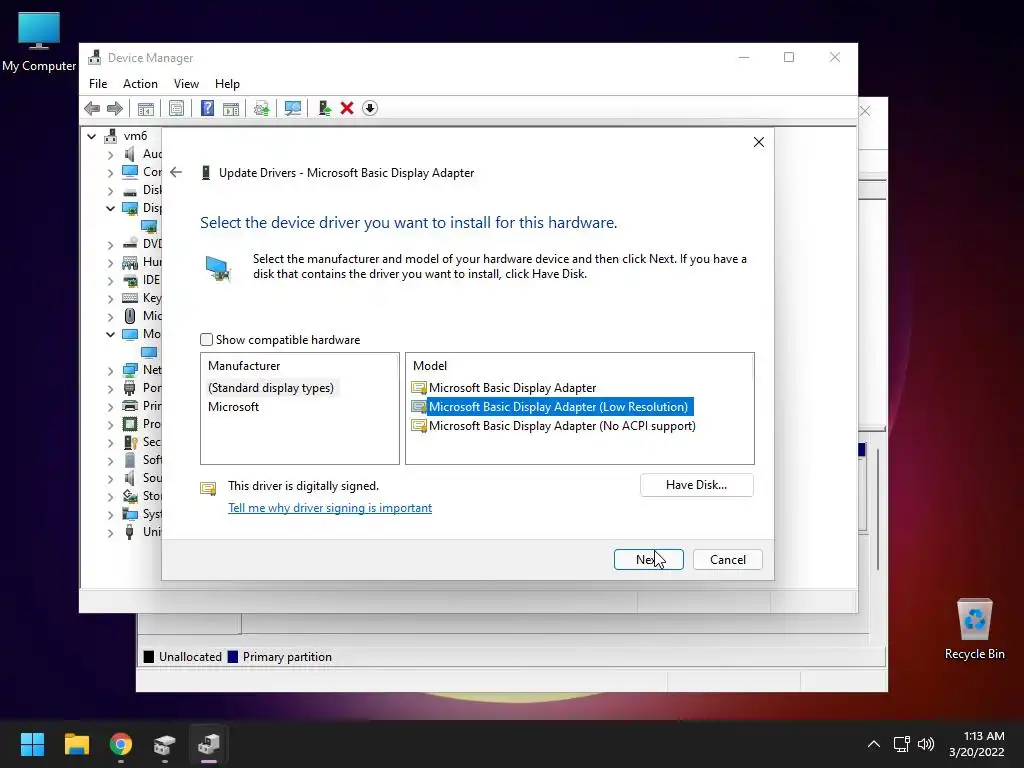
Task: Click the security devices icon in tree
Action: (130, 442)
